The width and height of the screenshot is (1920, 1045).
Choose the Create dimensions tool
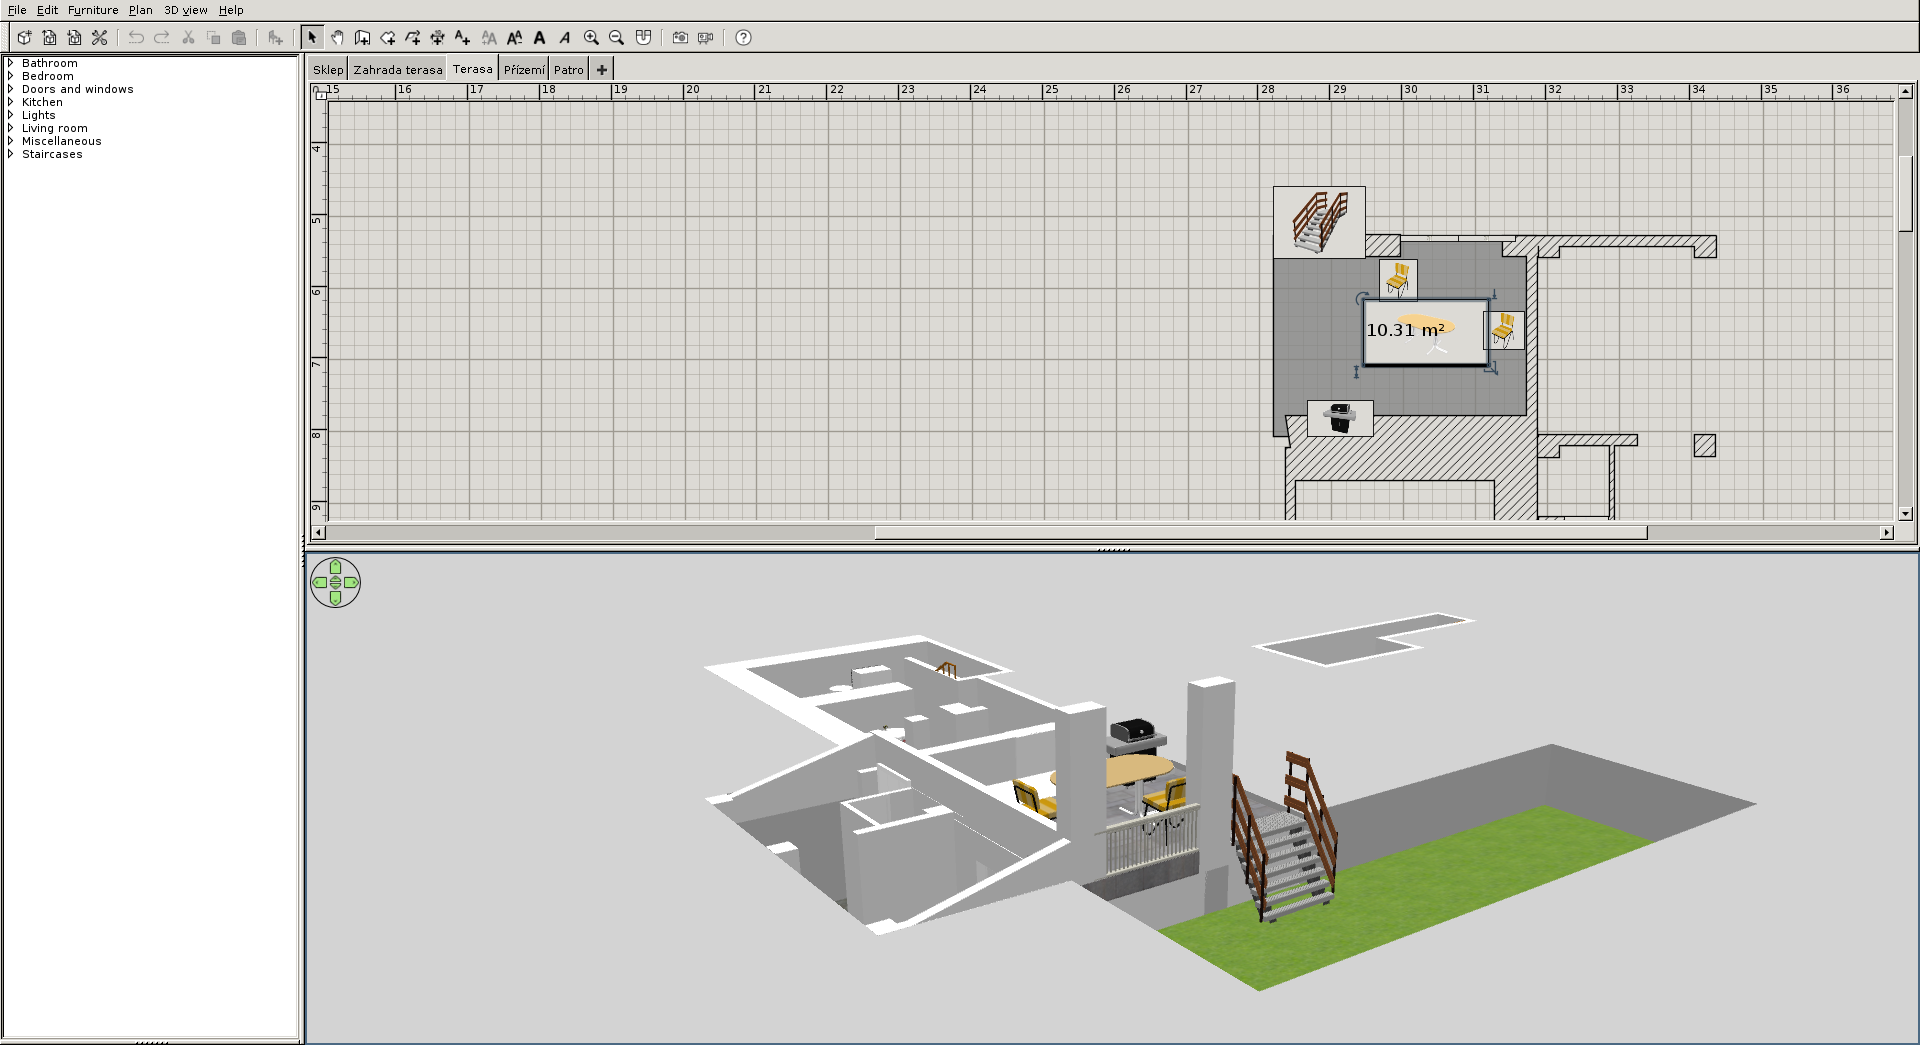coord(438,38)
